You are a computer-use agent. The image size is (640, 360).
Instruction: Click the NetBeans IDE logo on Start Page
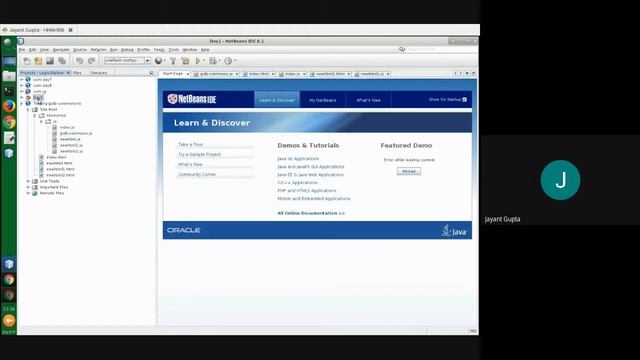tap(192, 99)
